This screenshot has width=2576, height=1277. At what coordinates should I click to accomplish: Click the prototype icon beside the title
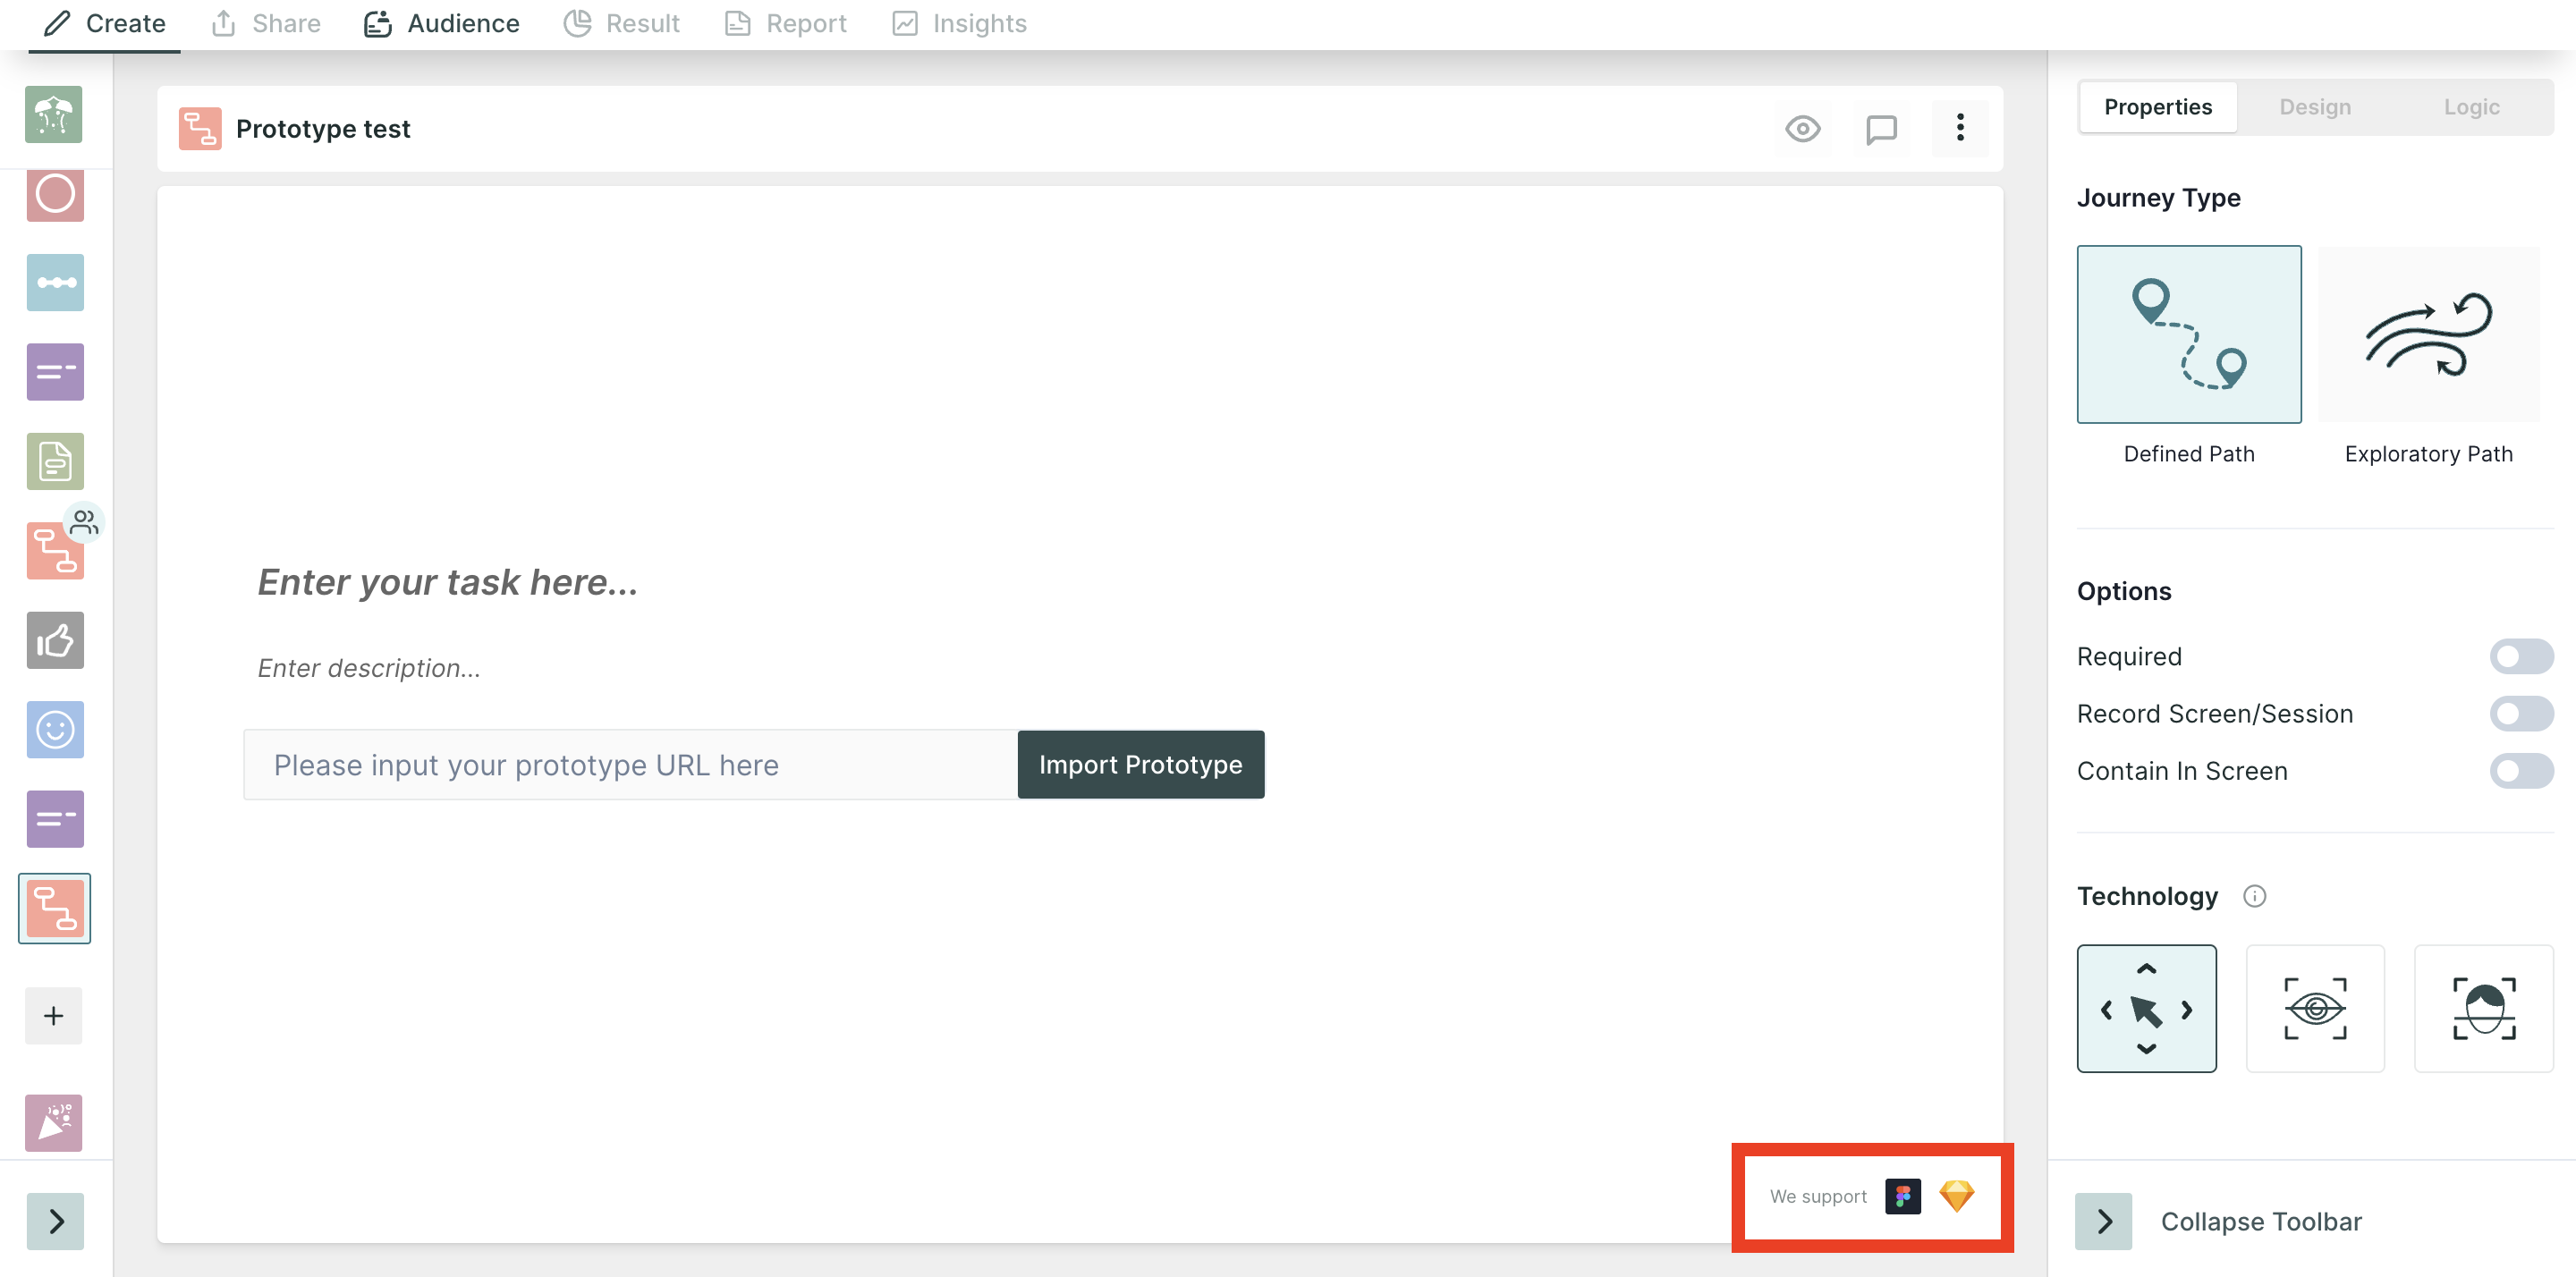click(x=200, y=129)
